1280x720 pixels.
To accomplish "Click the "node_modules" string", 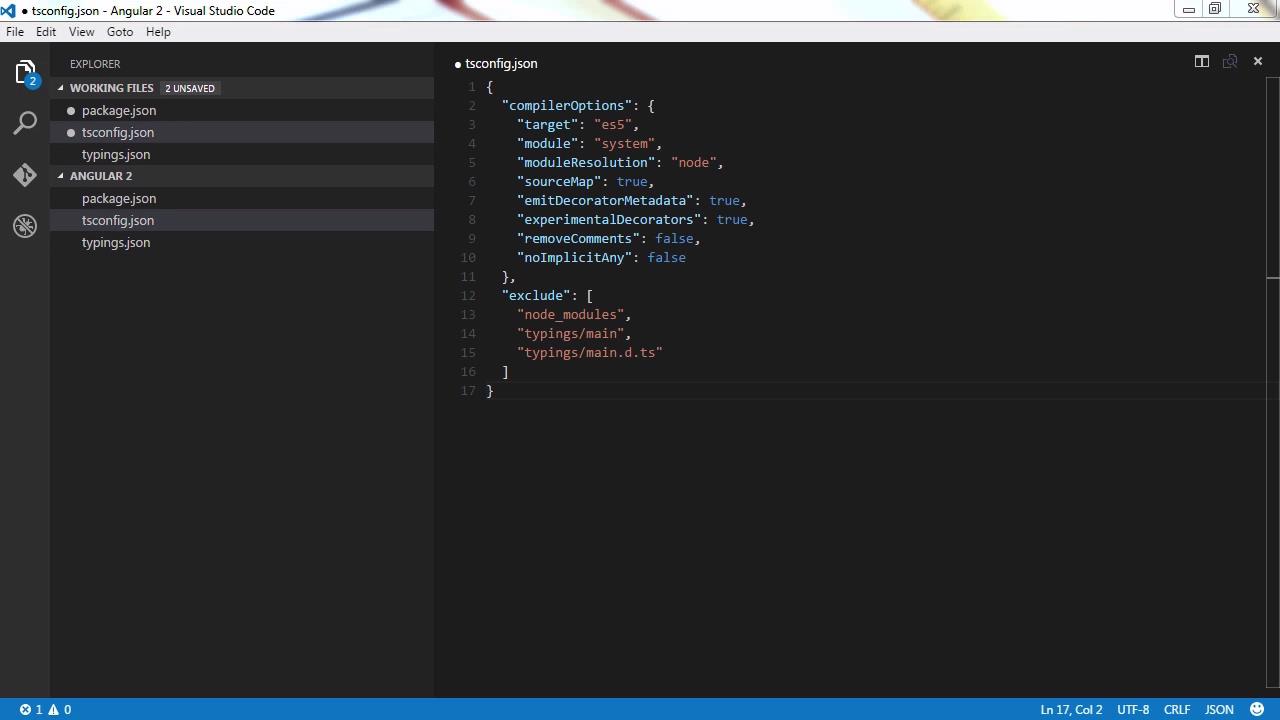I will 570,314.
